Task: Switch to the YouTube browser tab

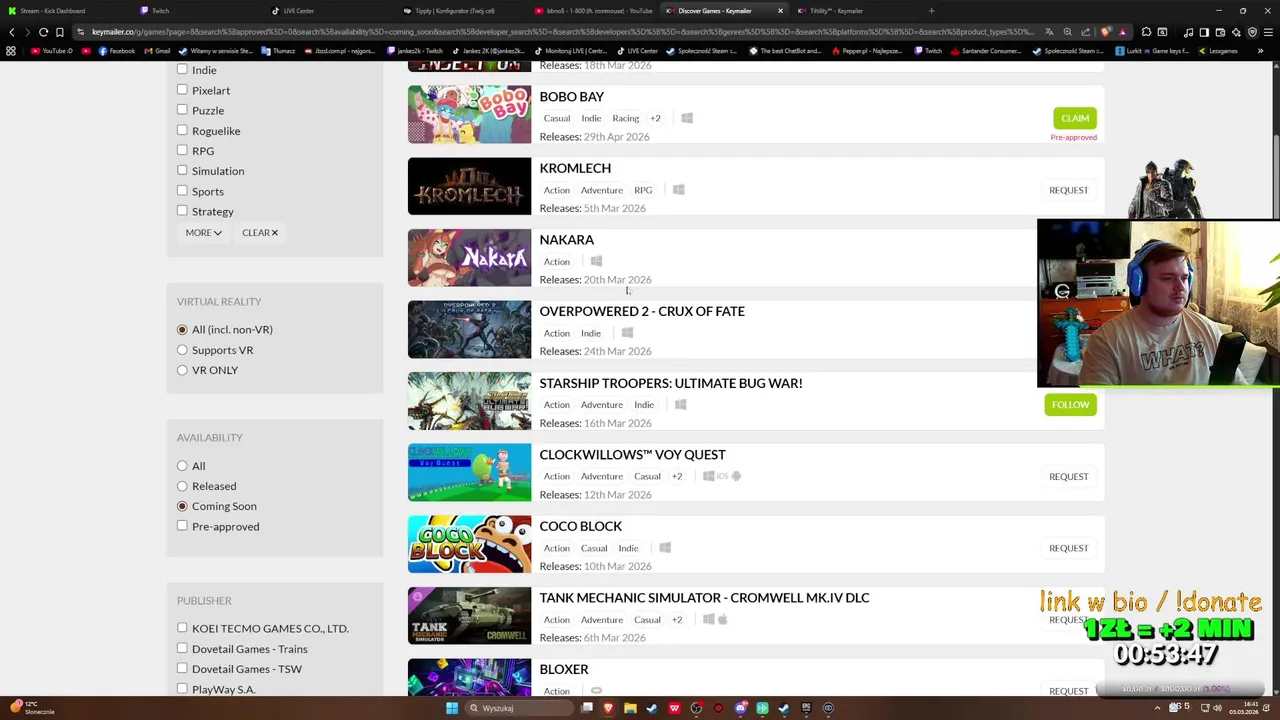Action: [x=592, y=11]
